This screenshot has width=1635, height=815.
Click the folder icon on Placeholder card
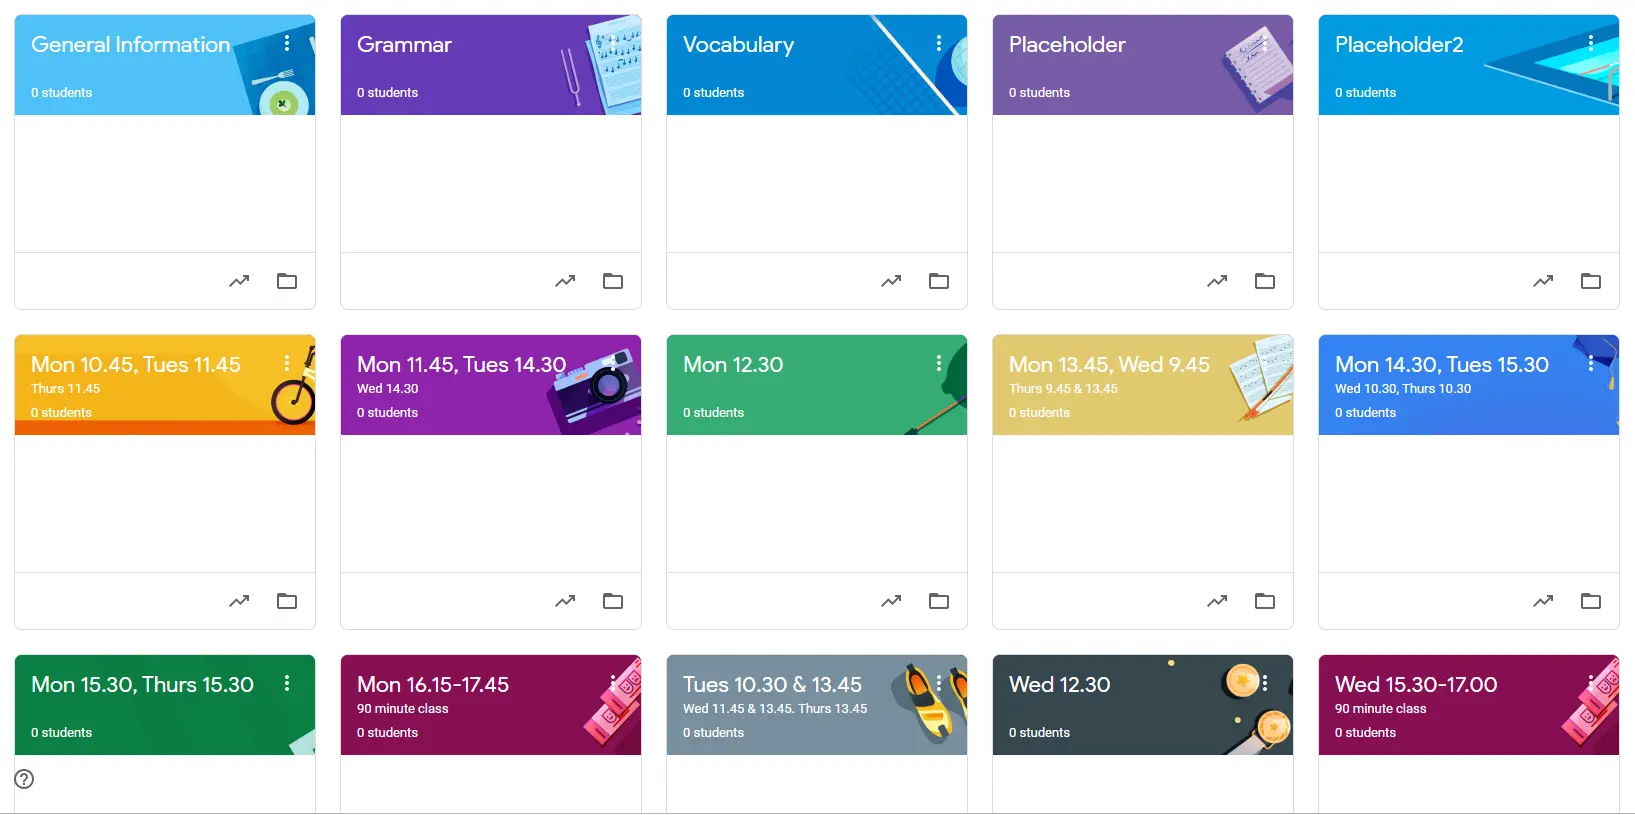click(x=1265, y=281)
